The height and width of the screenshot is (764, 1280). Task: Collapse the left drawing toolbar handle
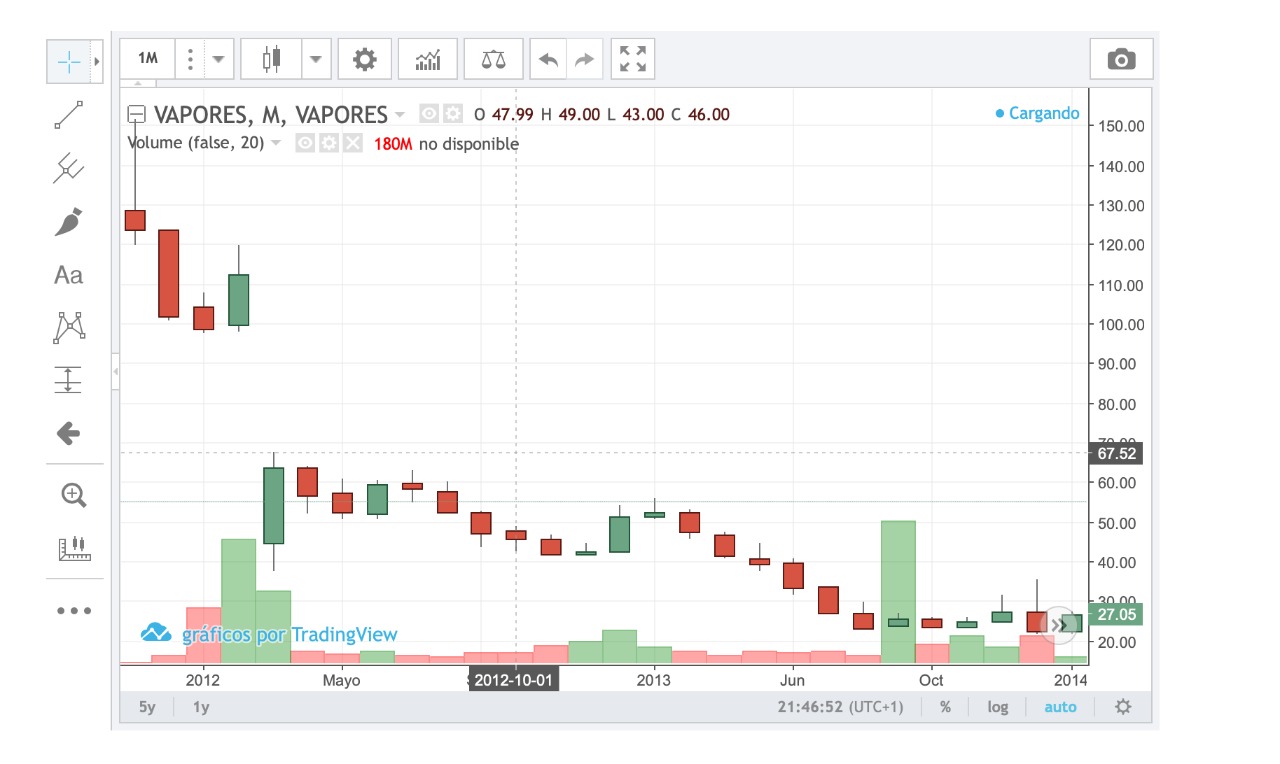coord(115,372)
